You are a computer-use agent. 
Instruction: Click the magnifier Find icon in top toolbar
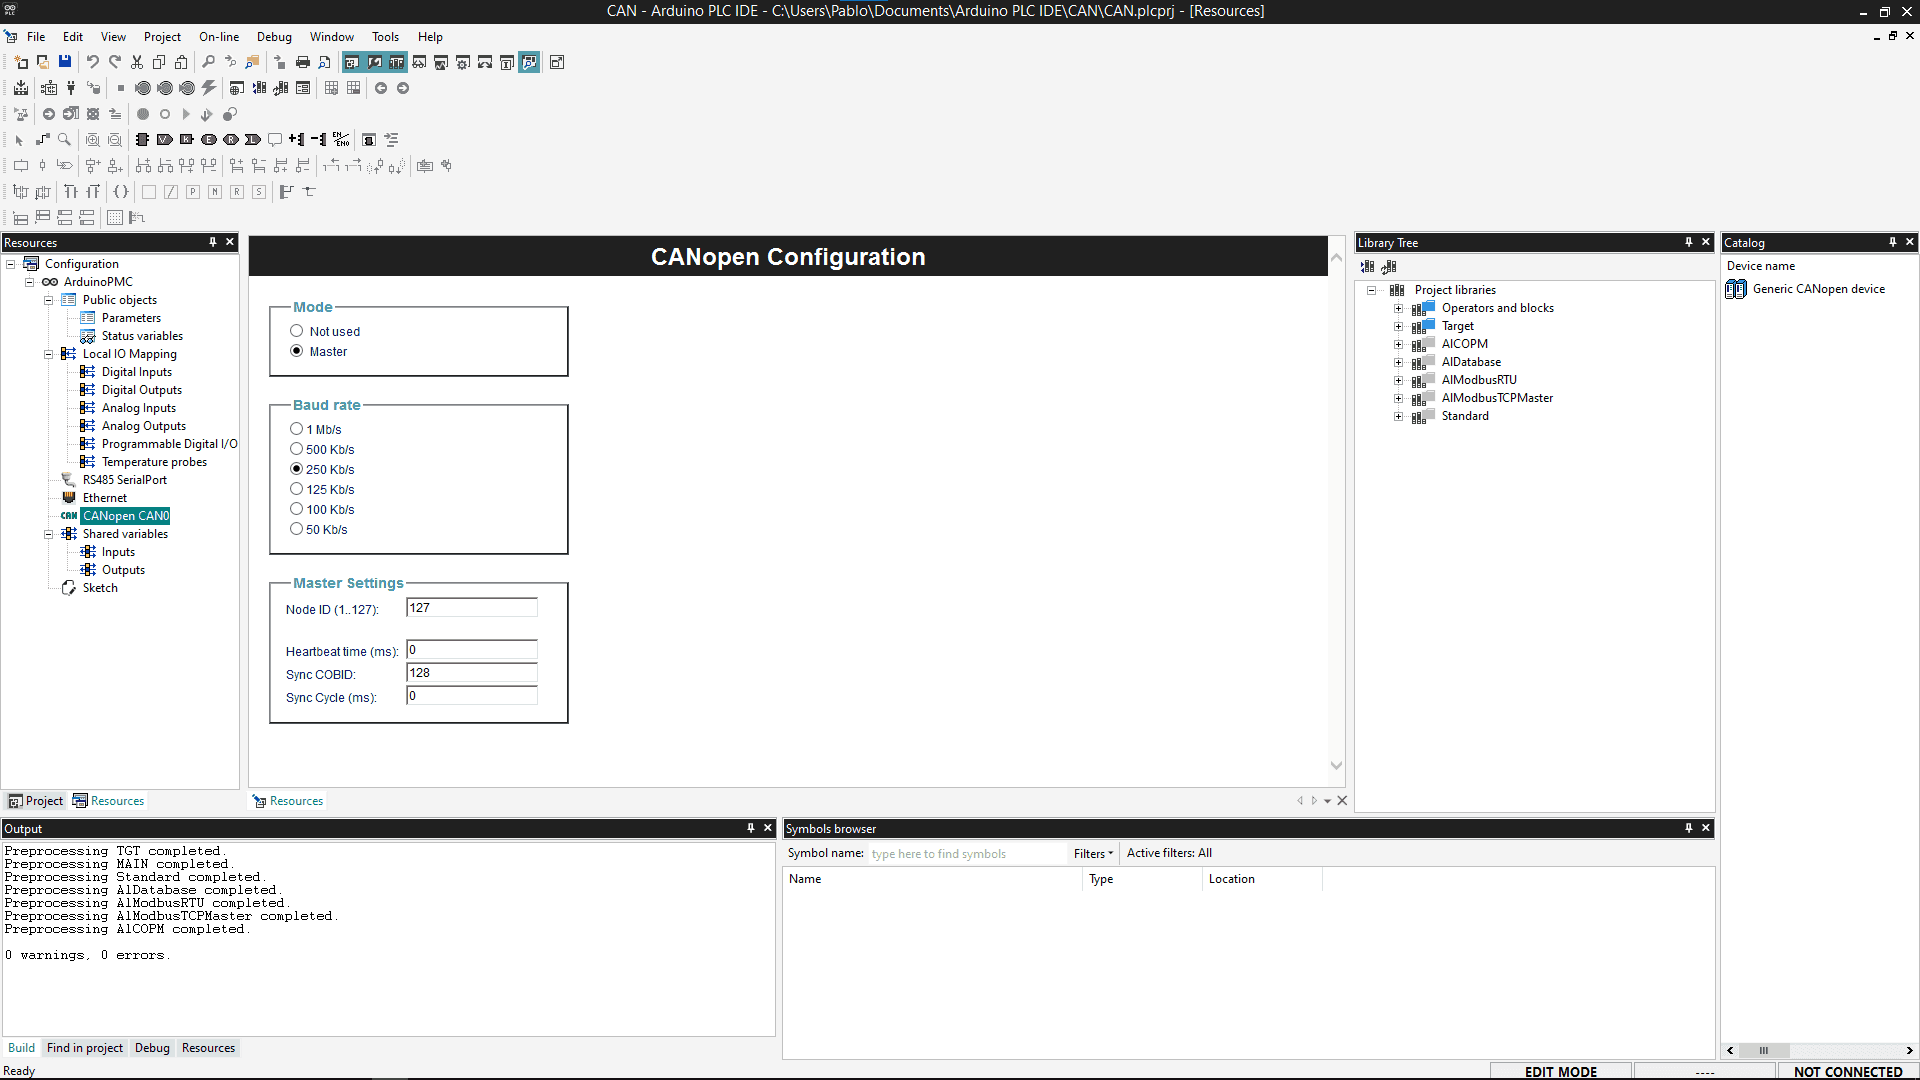point(208,62)
